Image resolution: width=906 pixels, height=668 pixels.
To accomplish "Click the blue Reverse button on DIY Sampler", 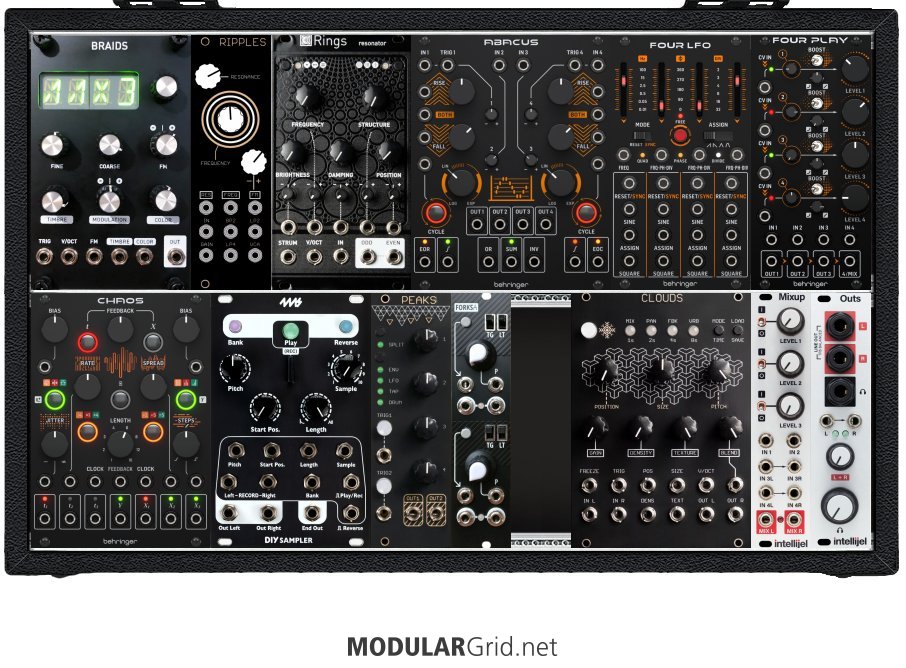I will 346,328.
